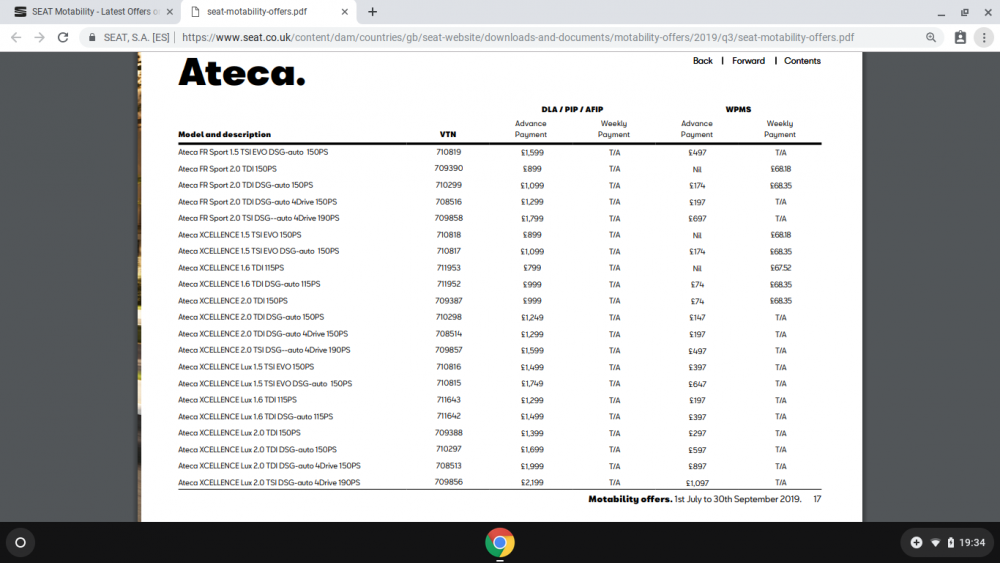
Task: Open Chrome three-dot menu
Action: click(984, 38)
